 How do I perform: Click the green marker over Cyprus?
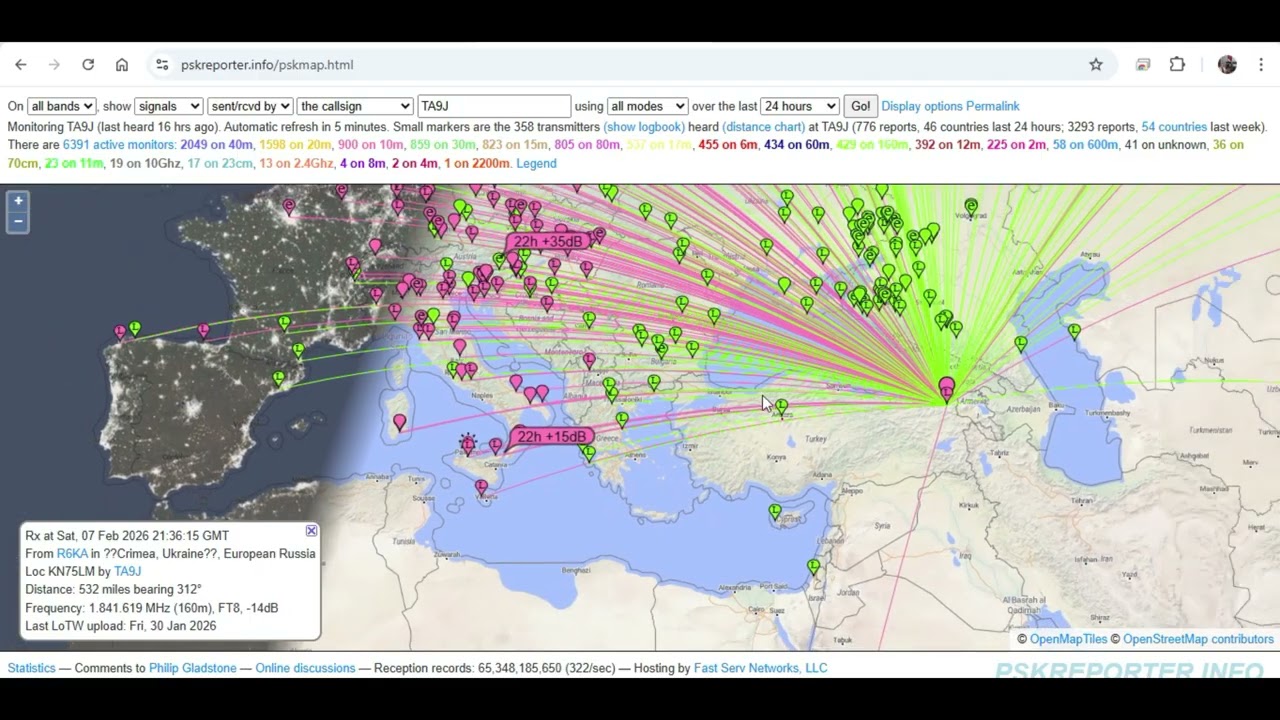click(x=775, y=513)
